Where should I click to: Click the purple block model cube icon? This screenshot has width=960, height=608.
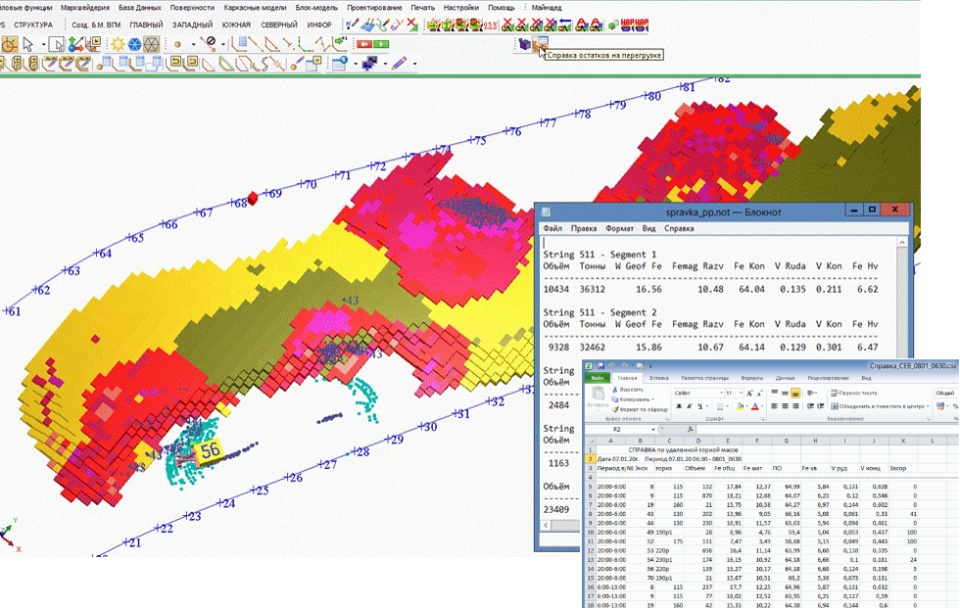coord(524,43)
